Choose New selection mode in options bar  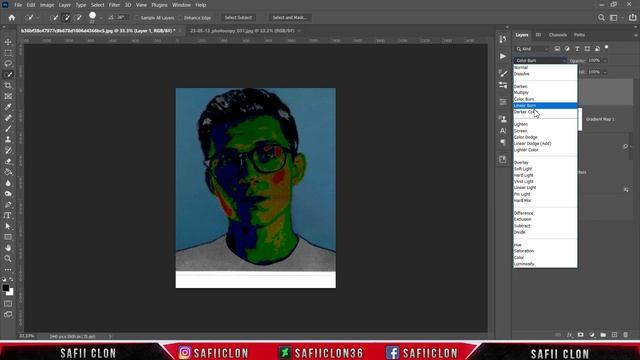point(54,18)
